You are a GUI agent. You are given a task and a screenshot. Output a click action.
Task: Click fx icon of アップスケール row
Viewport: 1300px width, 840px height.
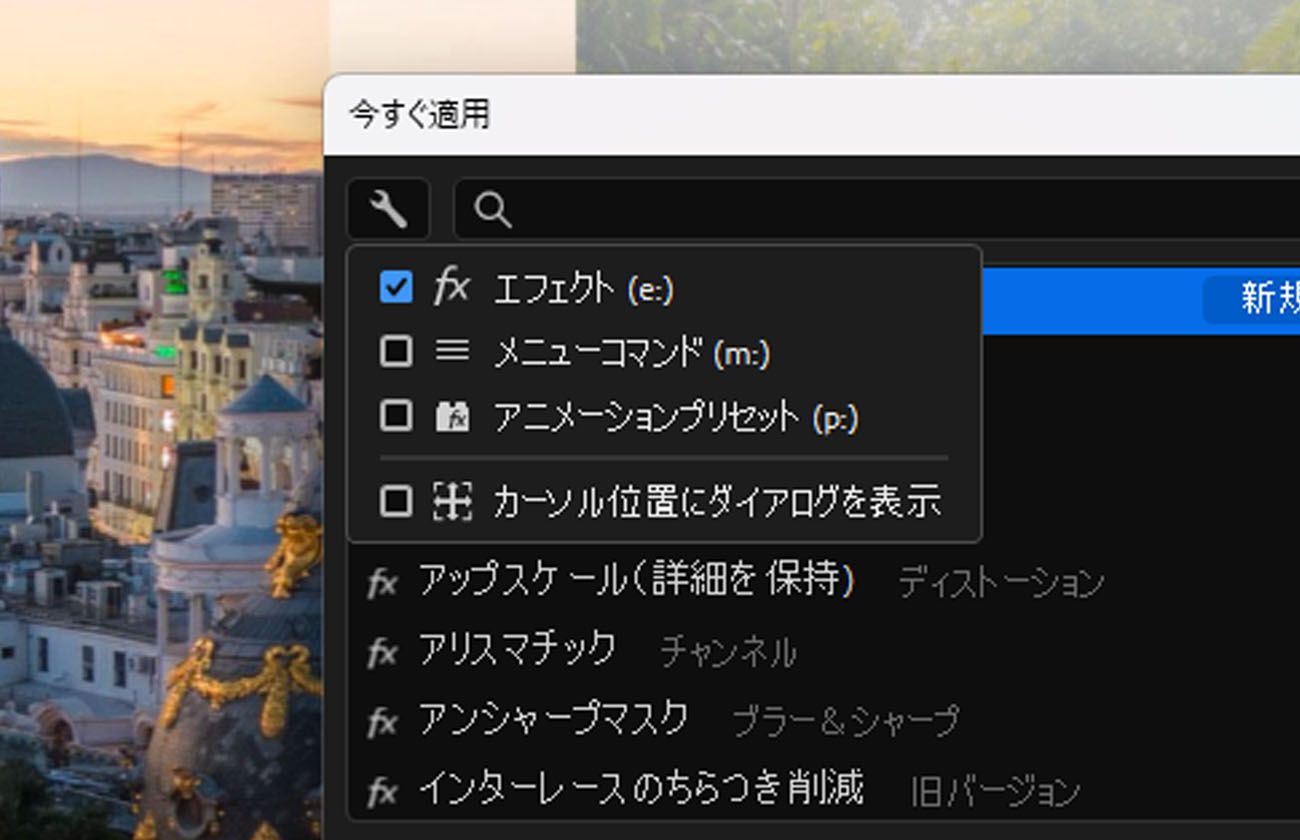pos(382,583)
